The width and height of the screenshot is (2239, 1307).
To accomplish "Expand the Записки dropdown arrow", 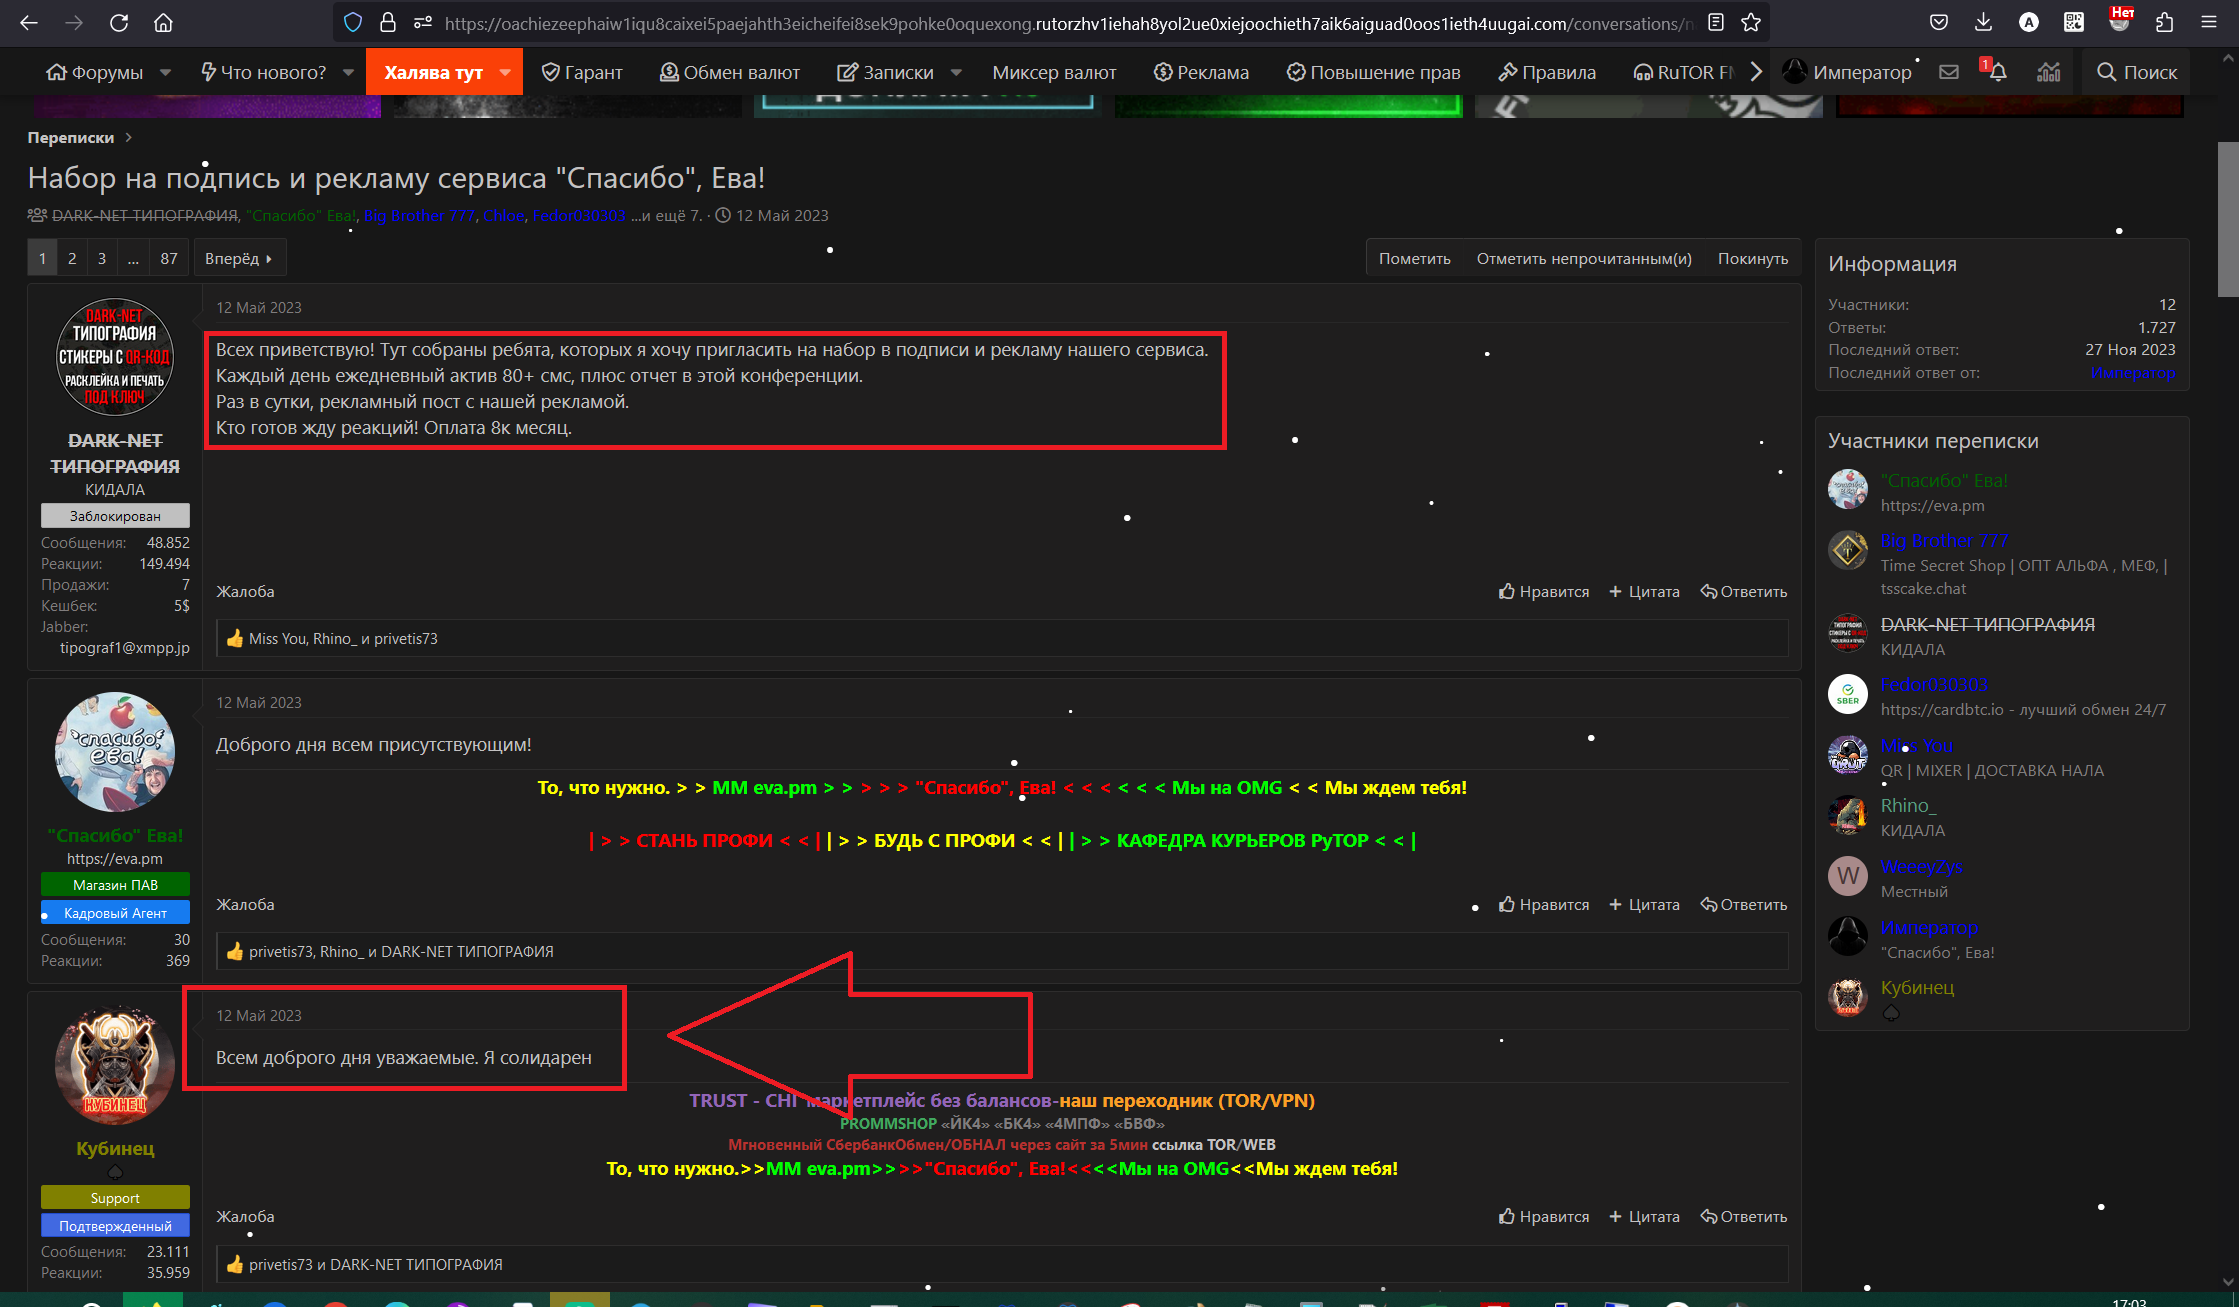I will click(956, 72).
